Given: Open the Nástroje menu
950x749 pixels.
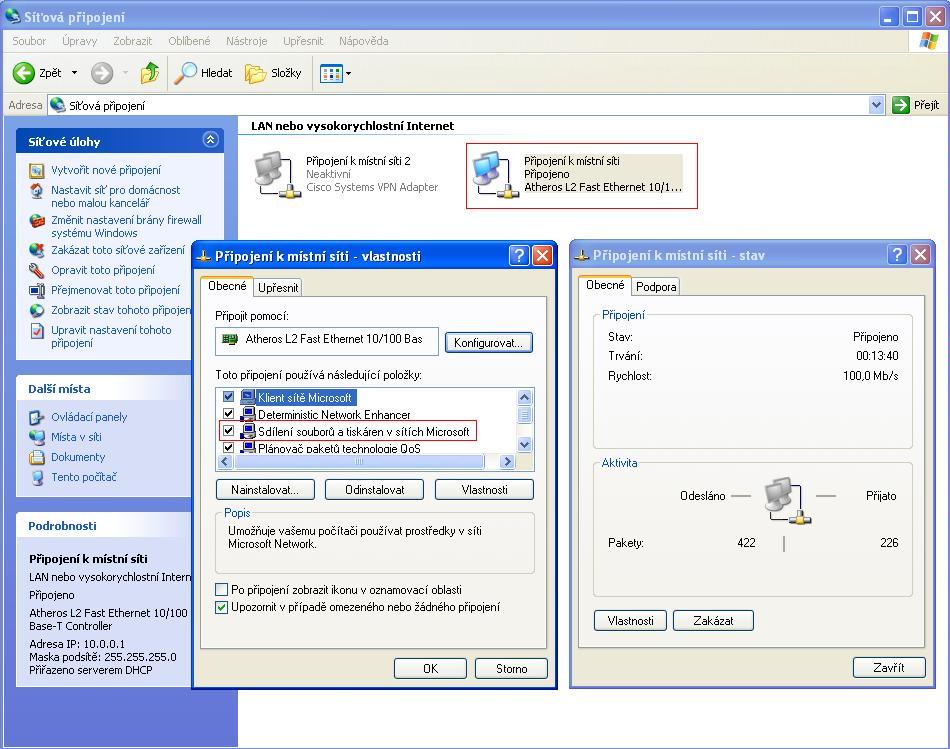Looking at the screenshot, I should pyautogui.click(x=246, y=41).
